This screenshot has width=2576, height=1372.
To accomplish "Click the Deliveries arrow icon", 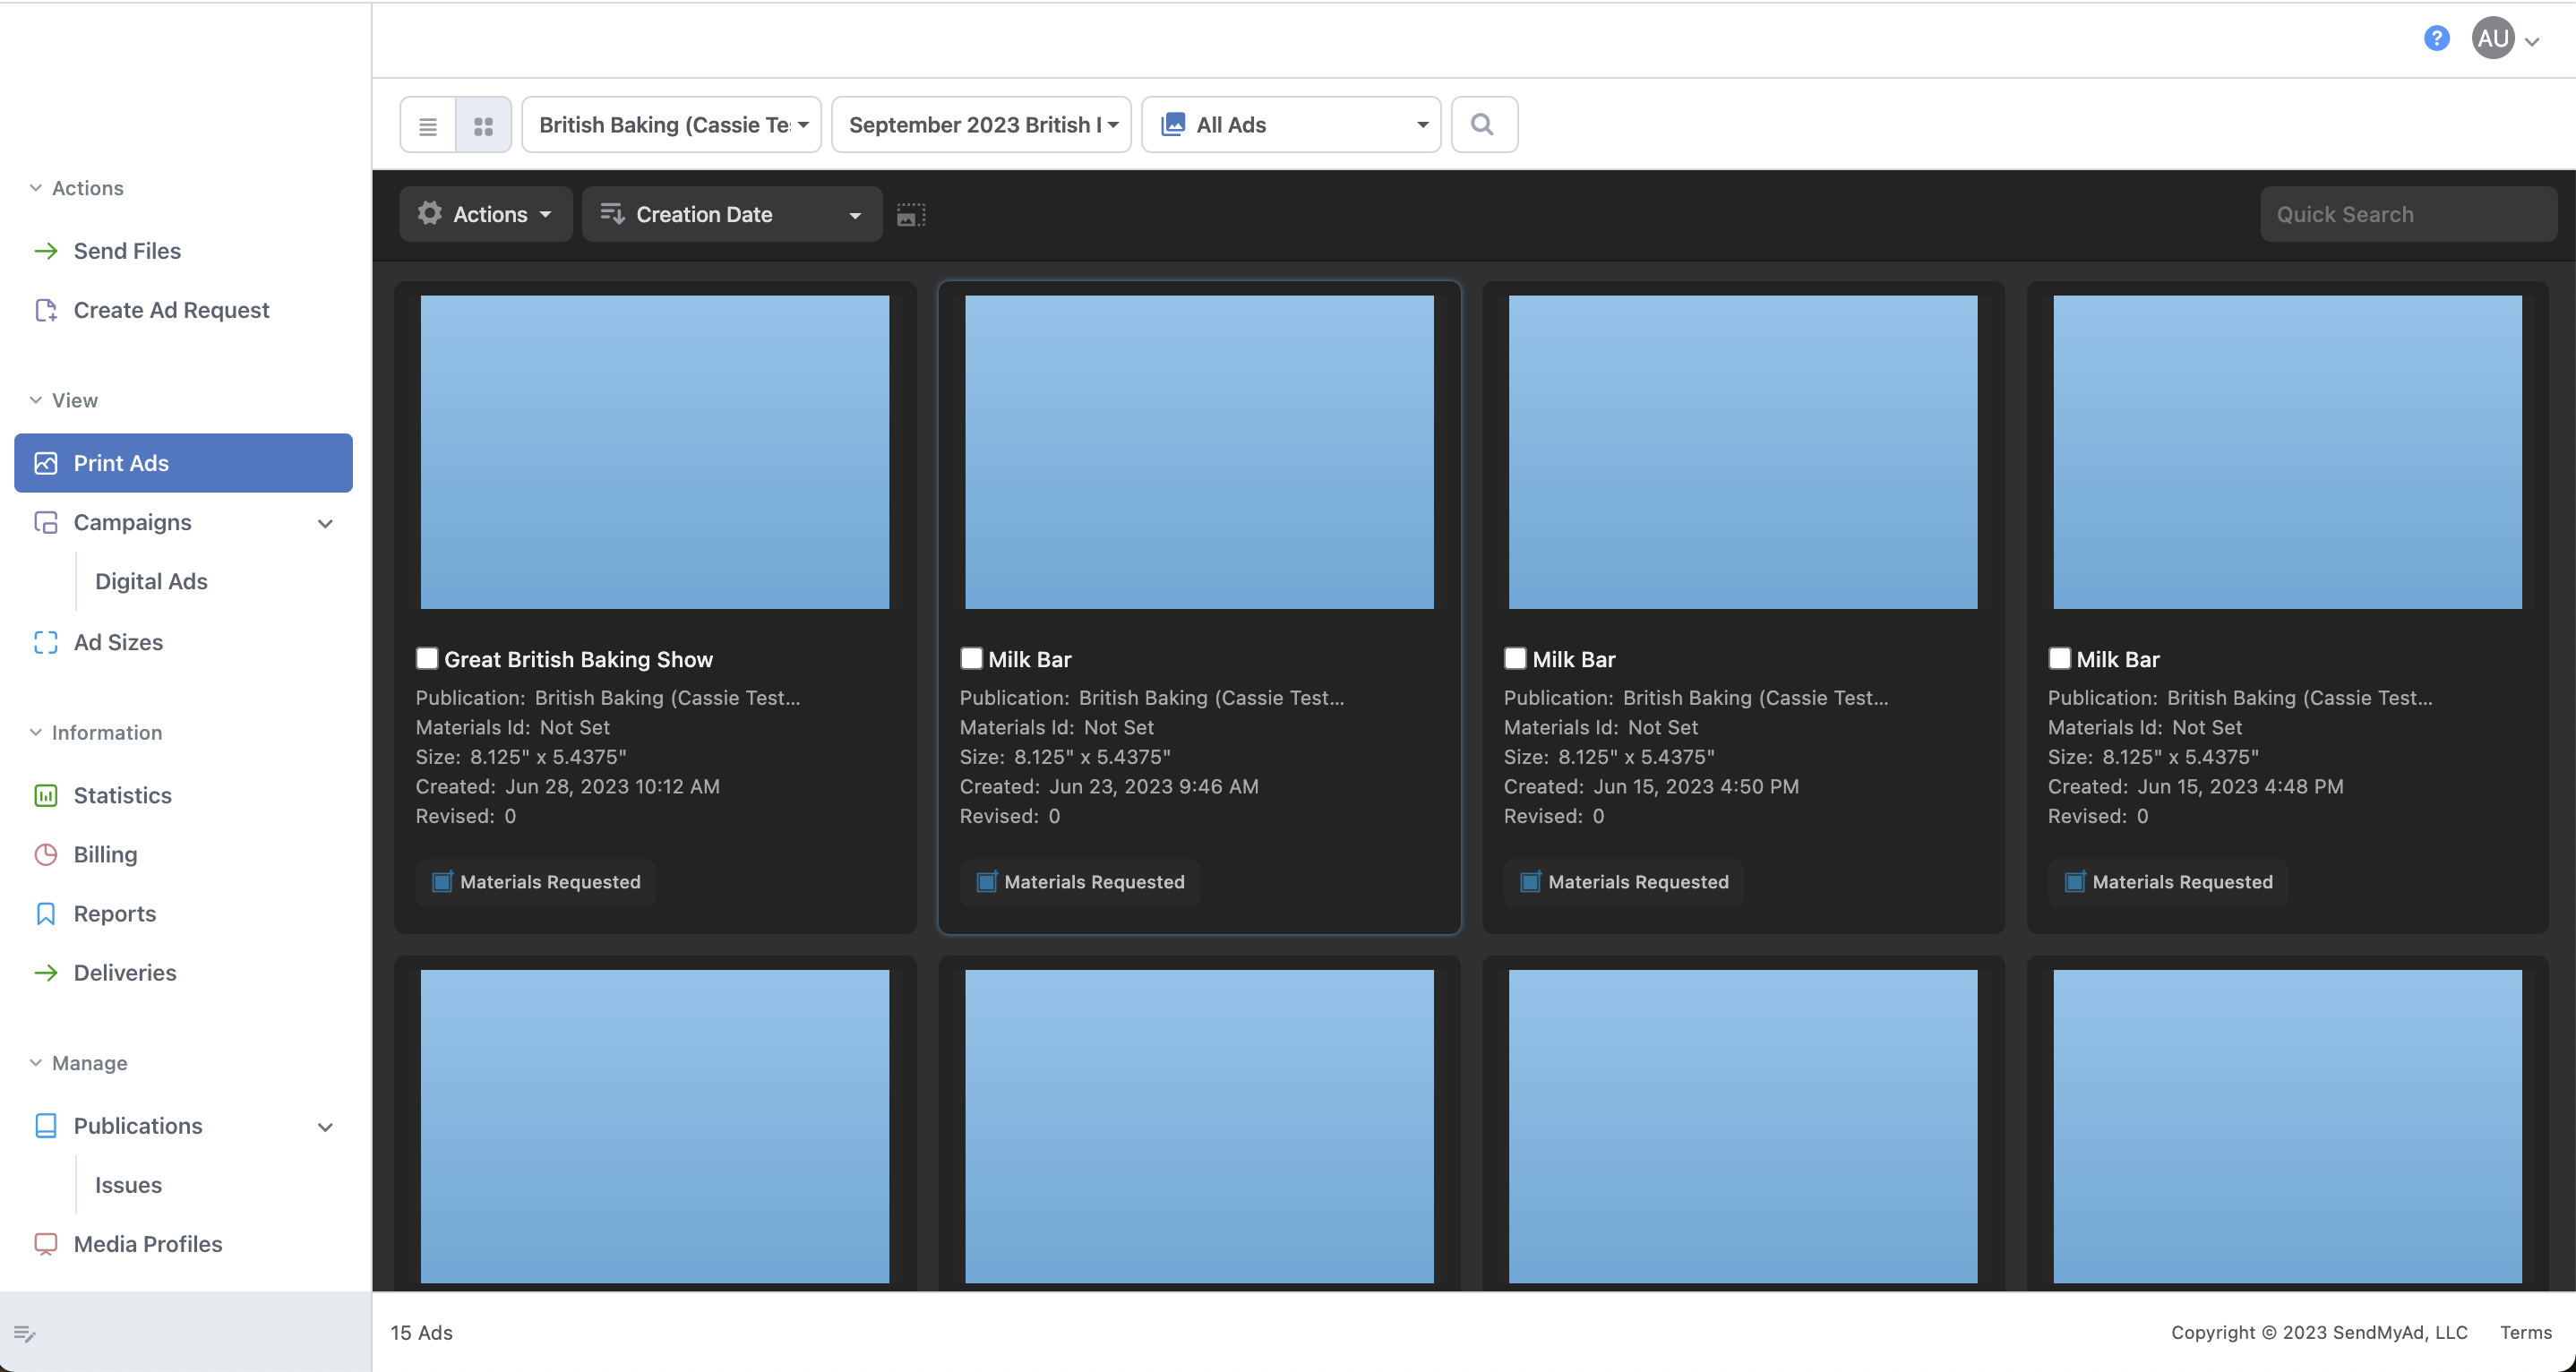I will [46, 973].
